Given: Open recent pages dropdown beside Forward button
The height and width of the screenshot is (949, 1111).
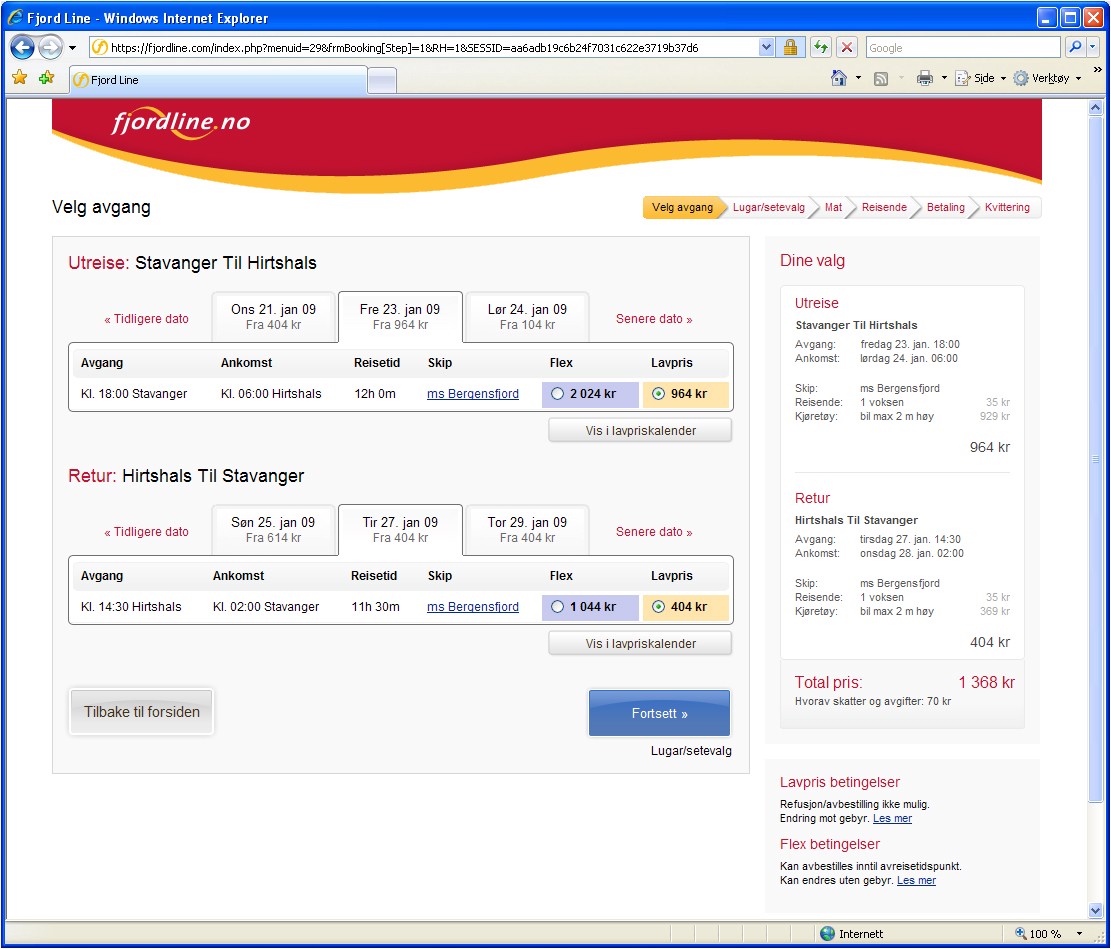Looking at the screenshot, I should click(72, 48).
